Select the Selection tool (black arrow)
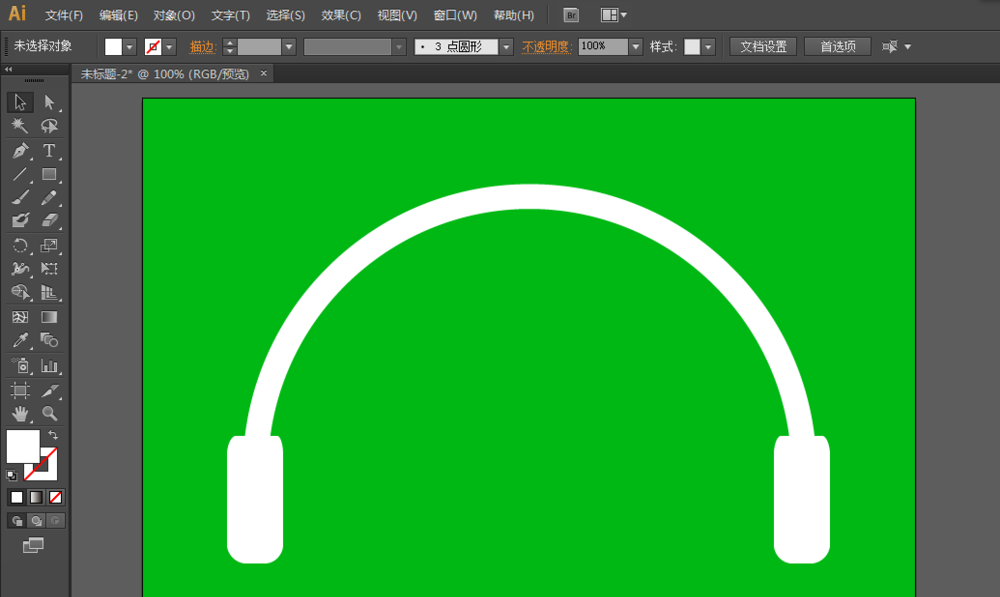 coord(20,102)
